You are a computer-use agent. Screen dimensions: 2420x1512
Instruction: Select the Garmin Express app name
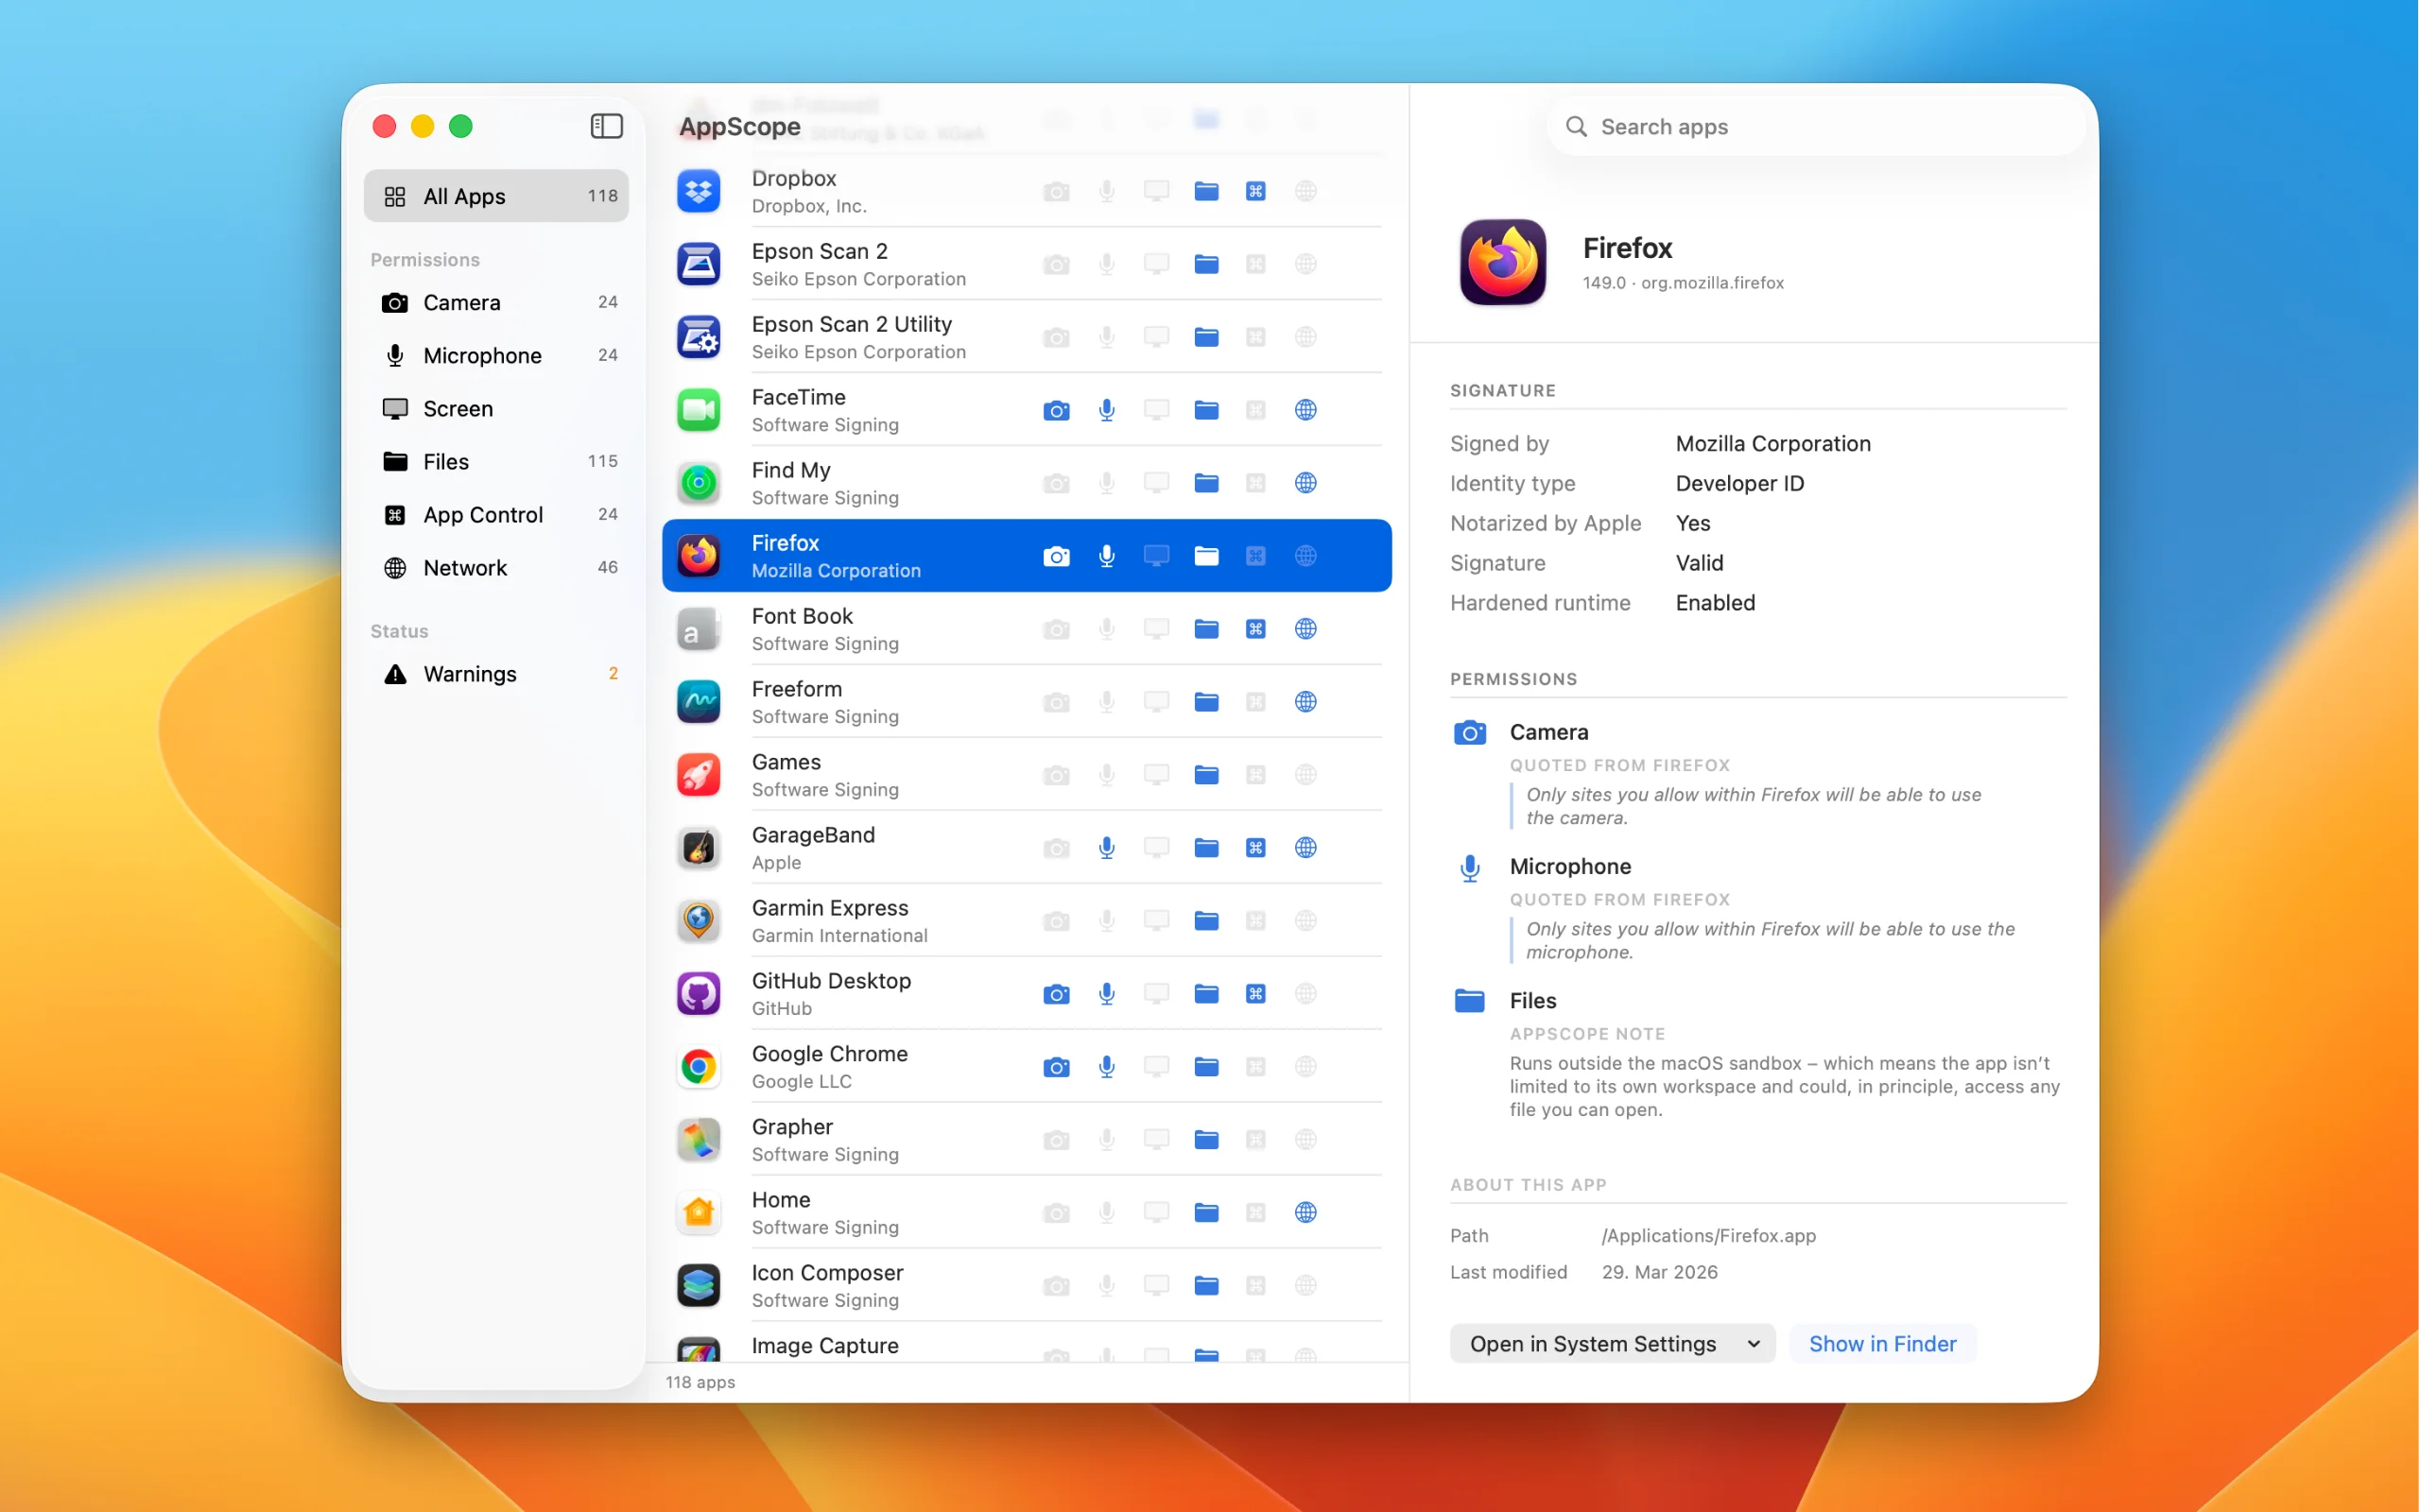click(x=830, y=908)
